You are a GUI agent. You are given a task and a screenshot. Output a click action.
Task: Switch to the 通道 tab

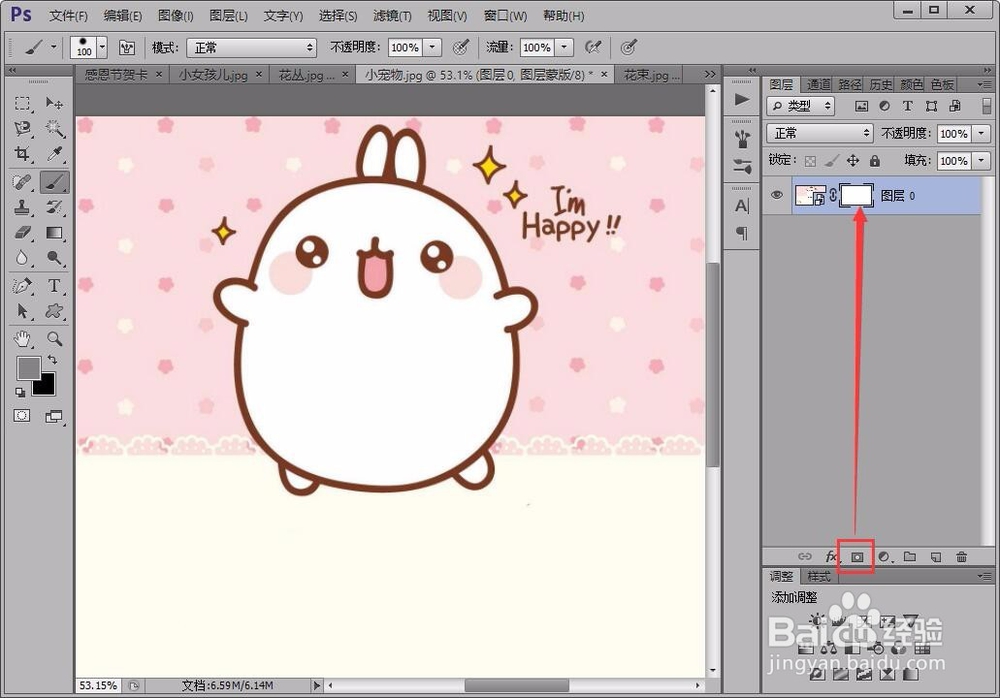pos(818,84)
